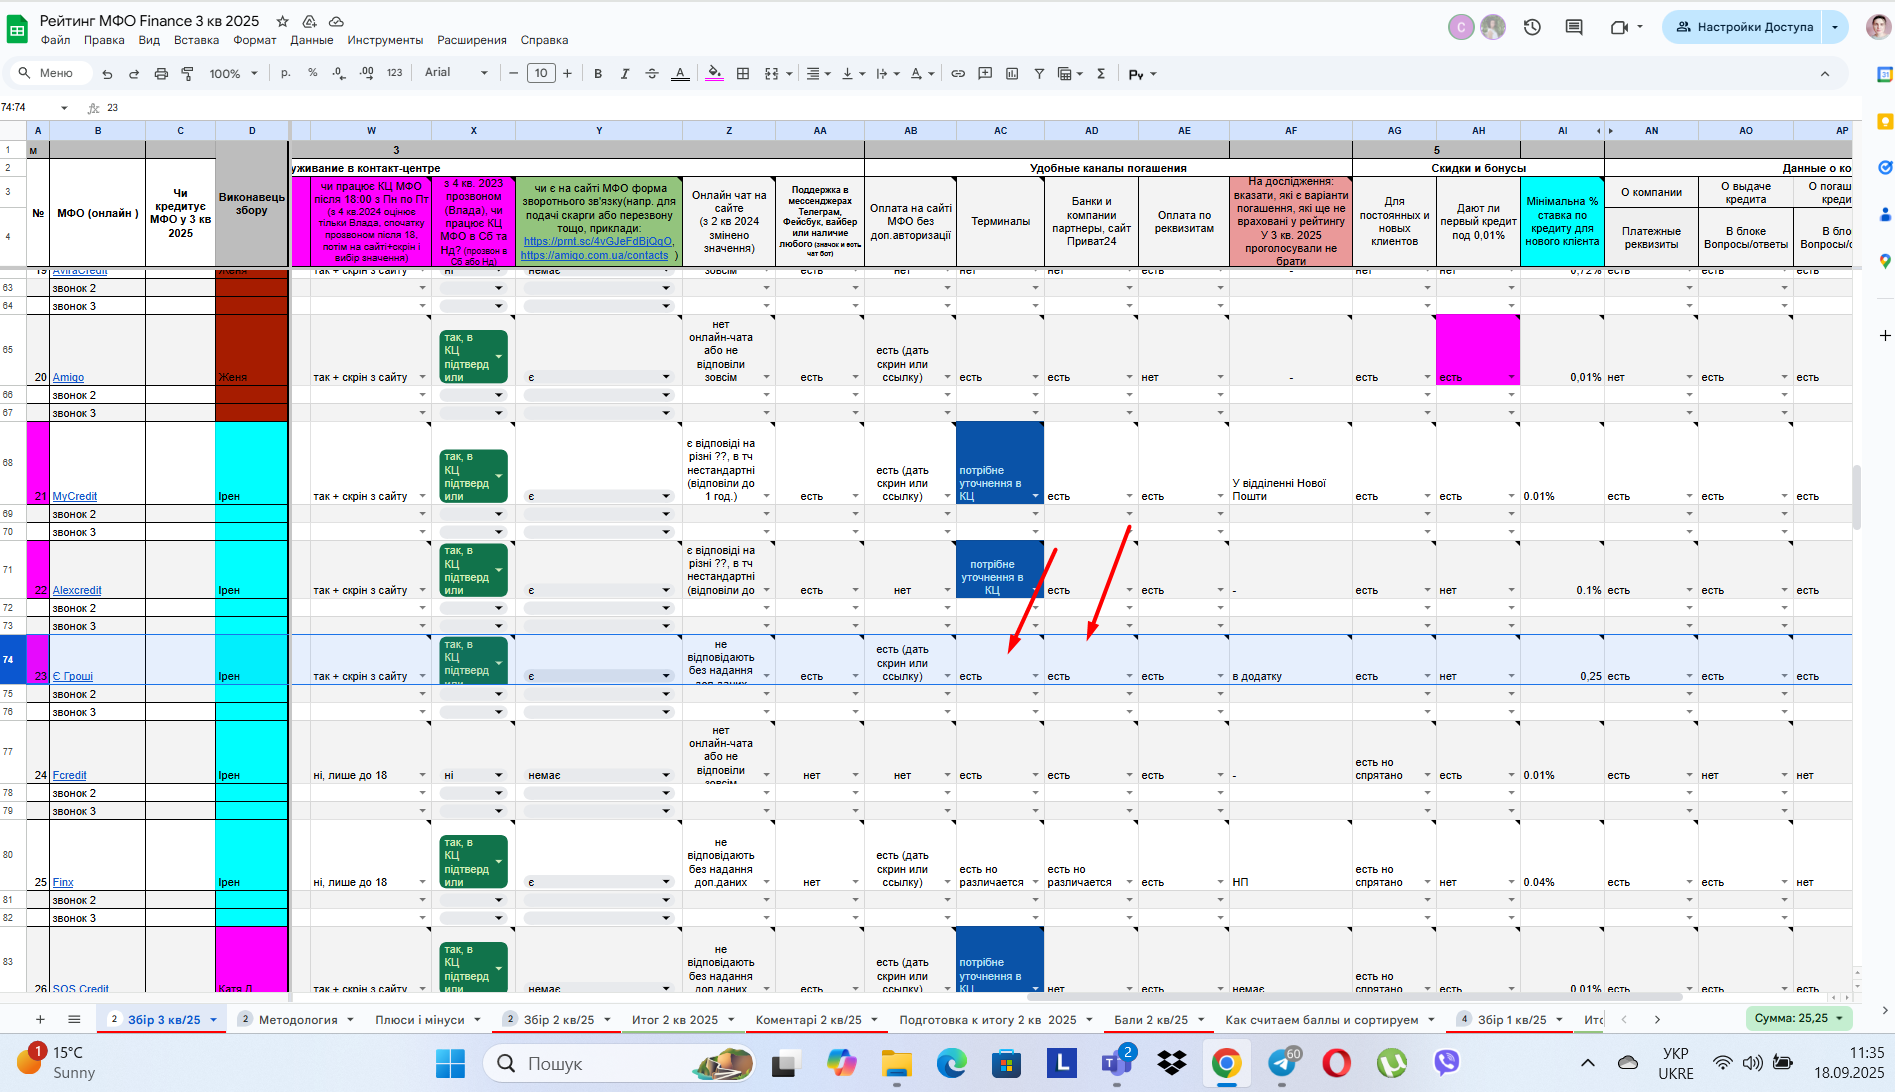The width and height of the screenshot is (1895, 1092).
Task: Click the Настройки Доступа button
Action: [1745, 27]
